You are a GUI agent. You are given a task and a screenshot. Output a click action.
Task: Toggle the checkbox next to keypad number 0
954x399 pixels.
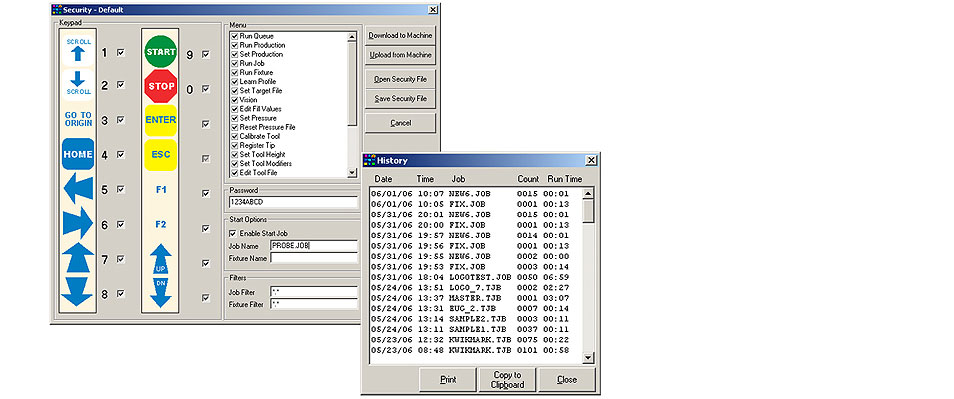(206, 89)
